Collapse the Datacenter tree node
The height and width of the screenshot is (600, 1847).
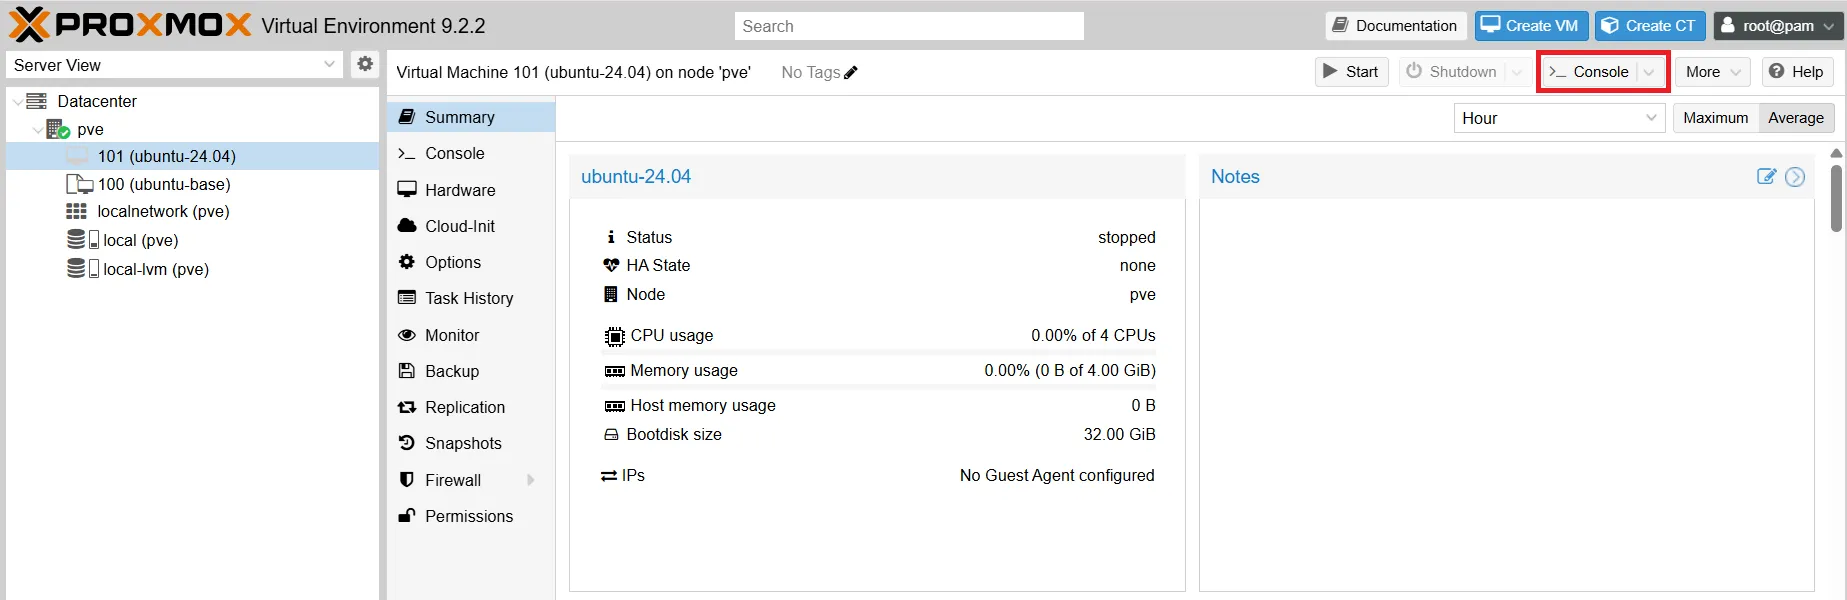click(x=17, y=102)
